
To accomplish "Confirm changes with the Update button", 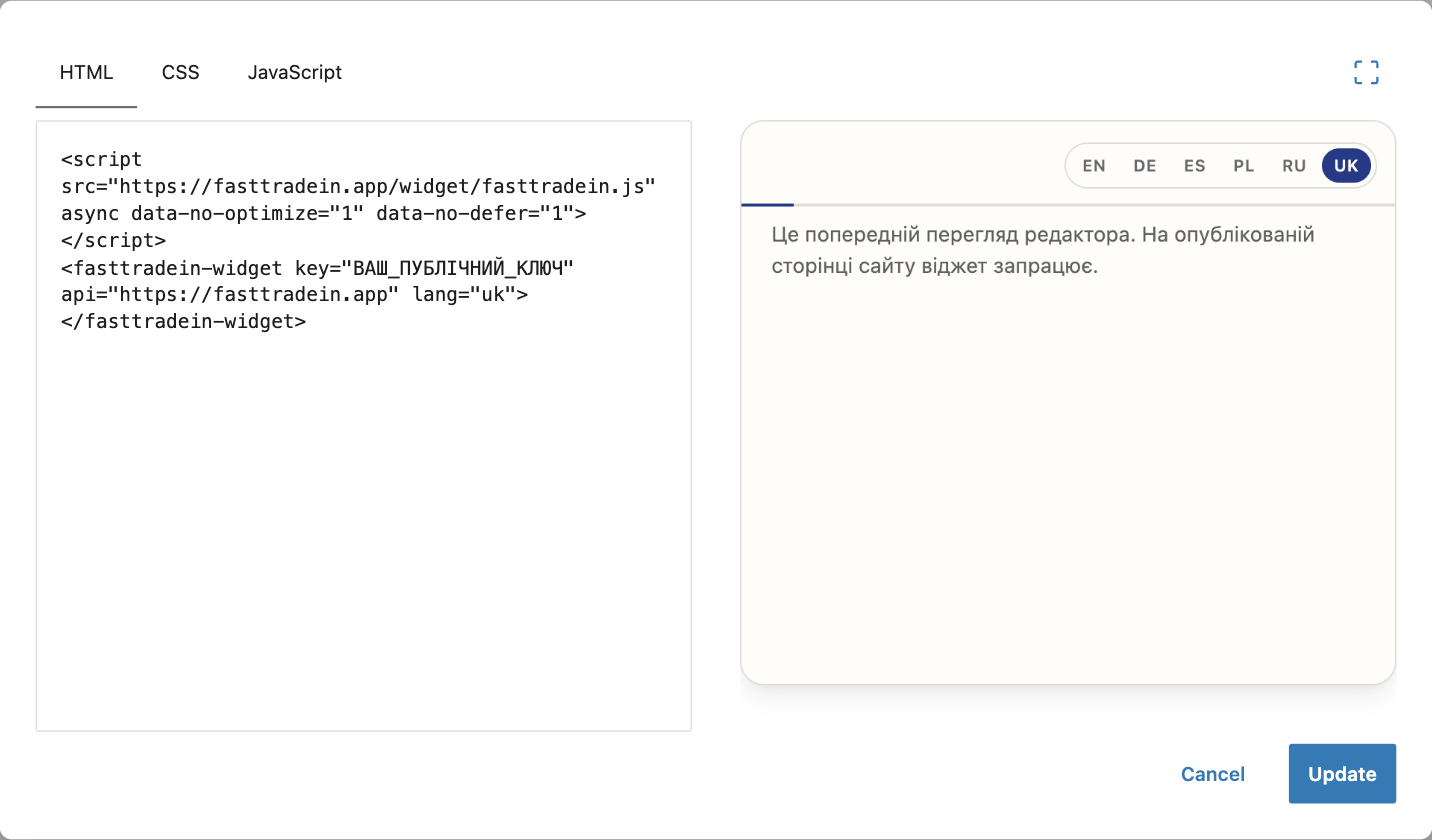I will [x=1342, y=774].
